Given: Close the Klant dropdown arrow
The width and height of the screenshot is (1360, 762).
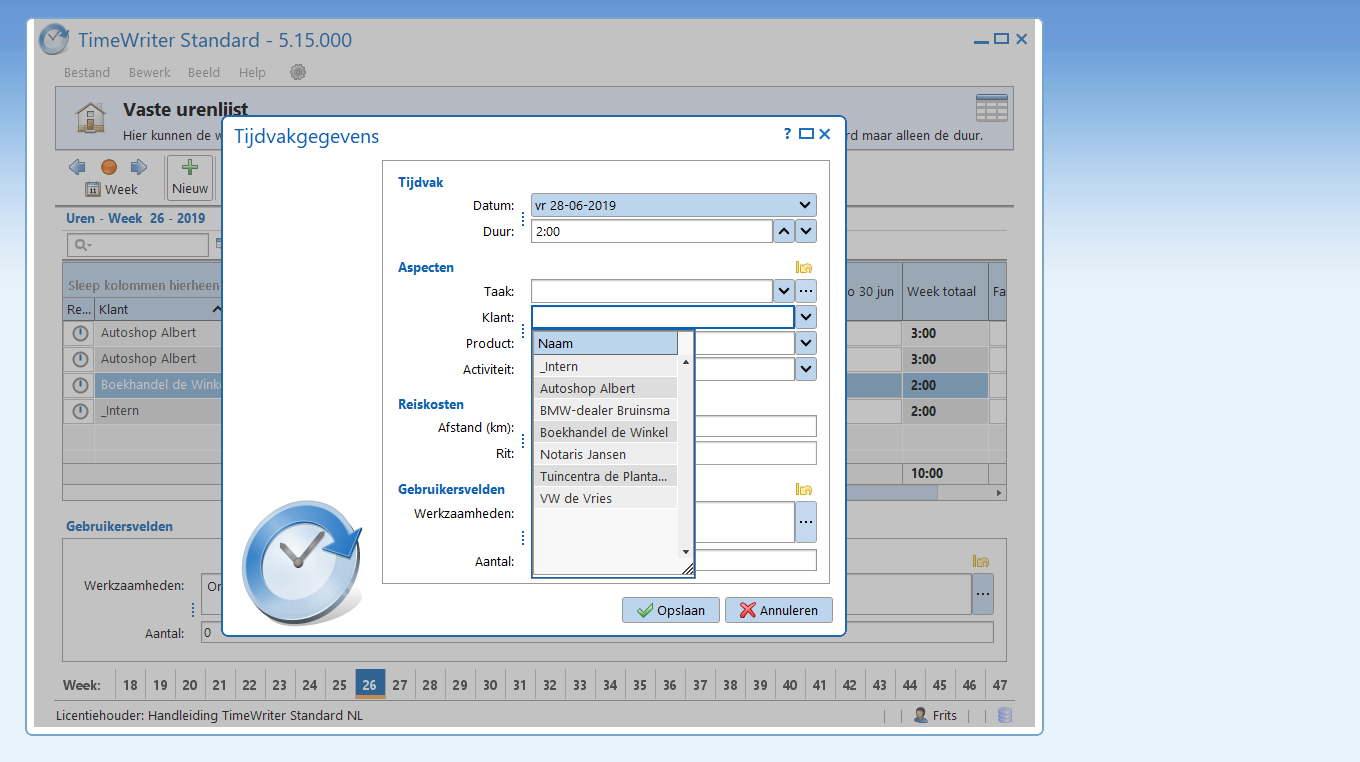Looking at the screenshot, I should pyautogui.click(x=806, y=317).
